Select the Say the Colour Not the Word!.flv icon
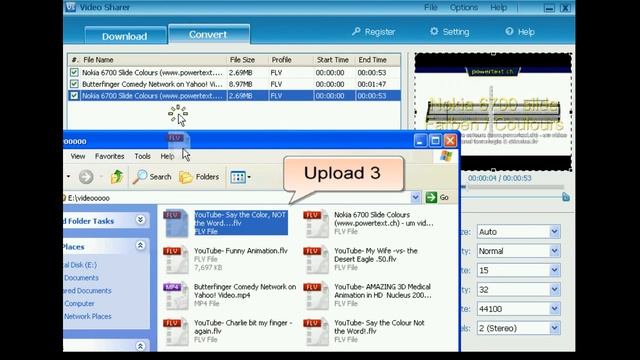 coord(316,331)
